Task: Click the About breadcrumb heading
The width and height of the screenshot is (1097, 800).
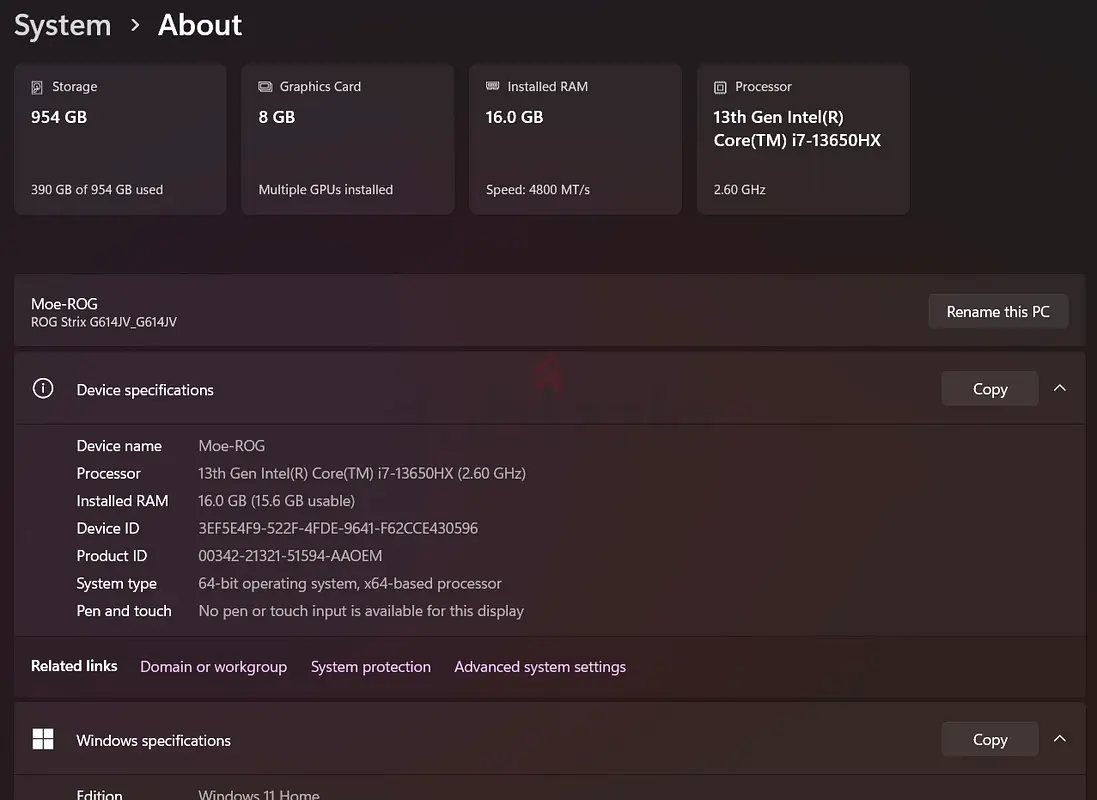Action: click(x=200, y=25)
